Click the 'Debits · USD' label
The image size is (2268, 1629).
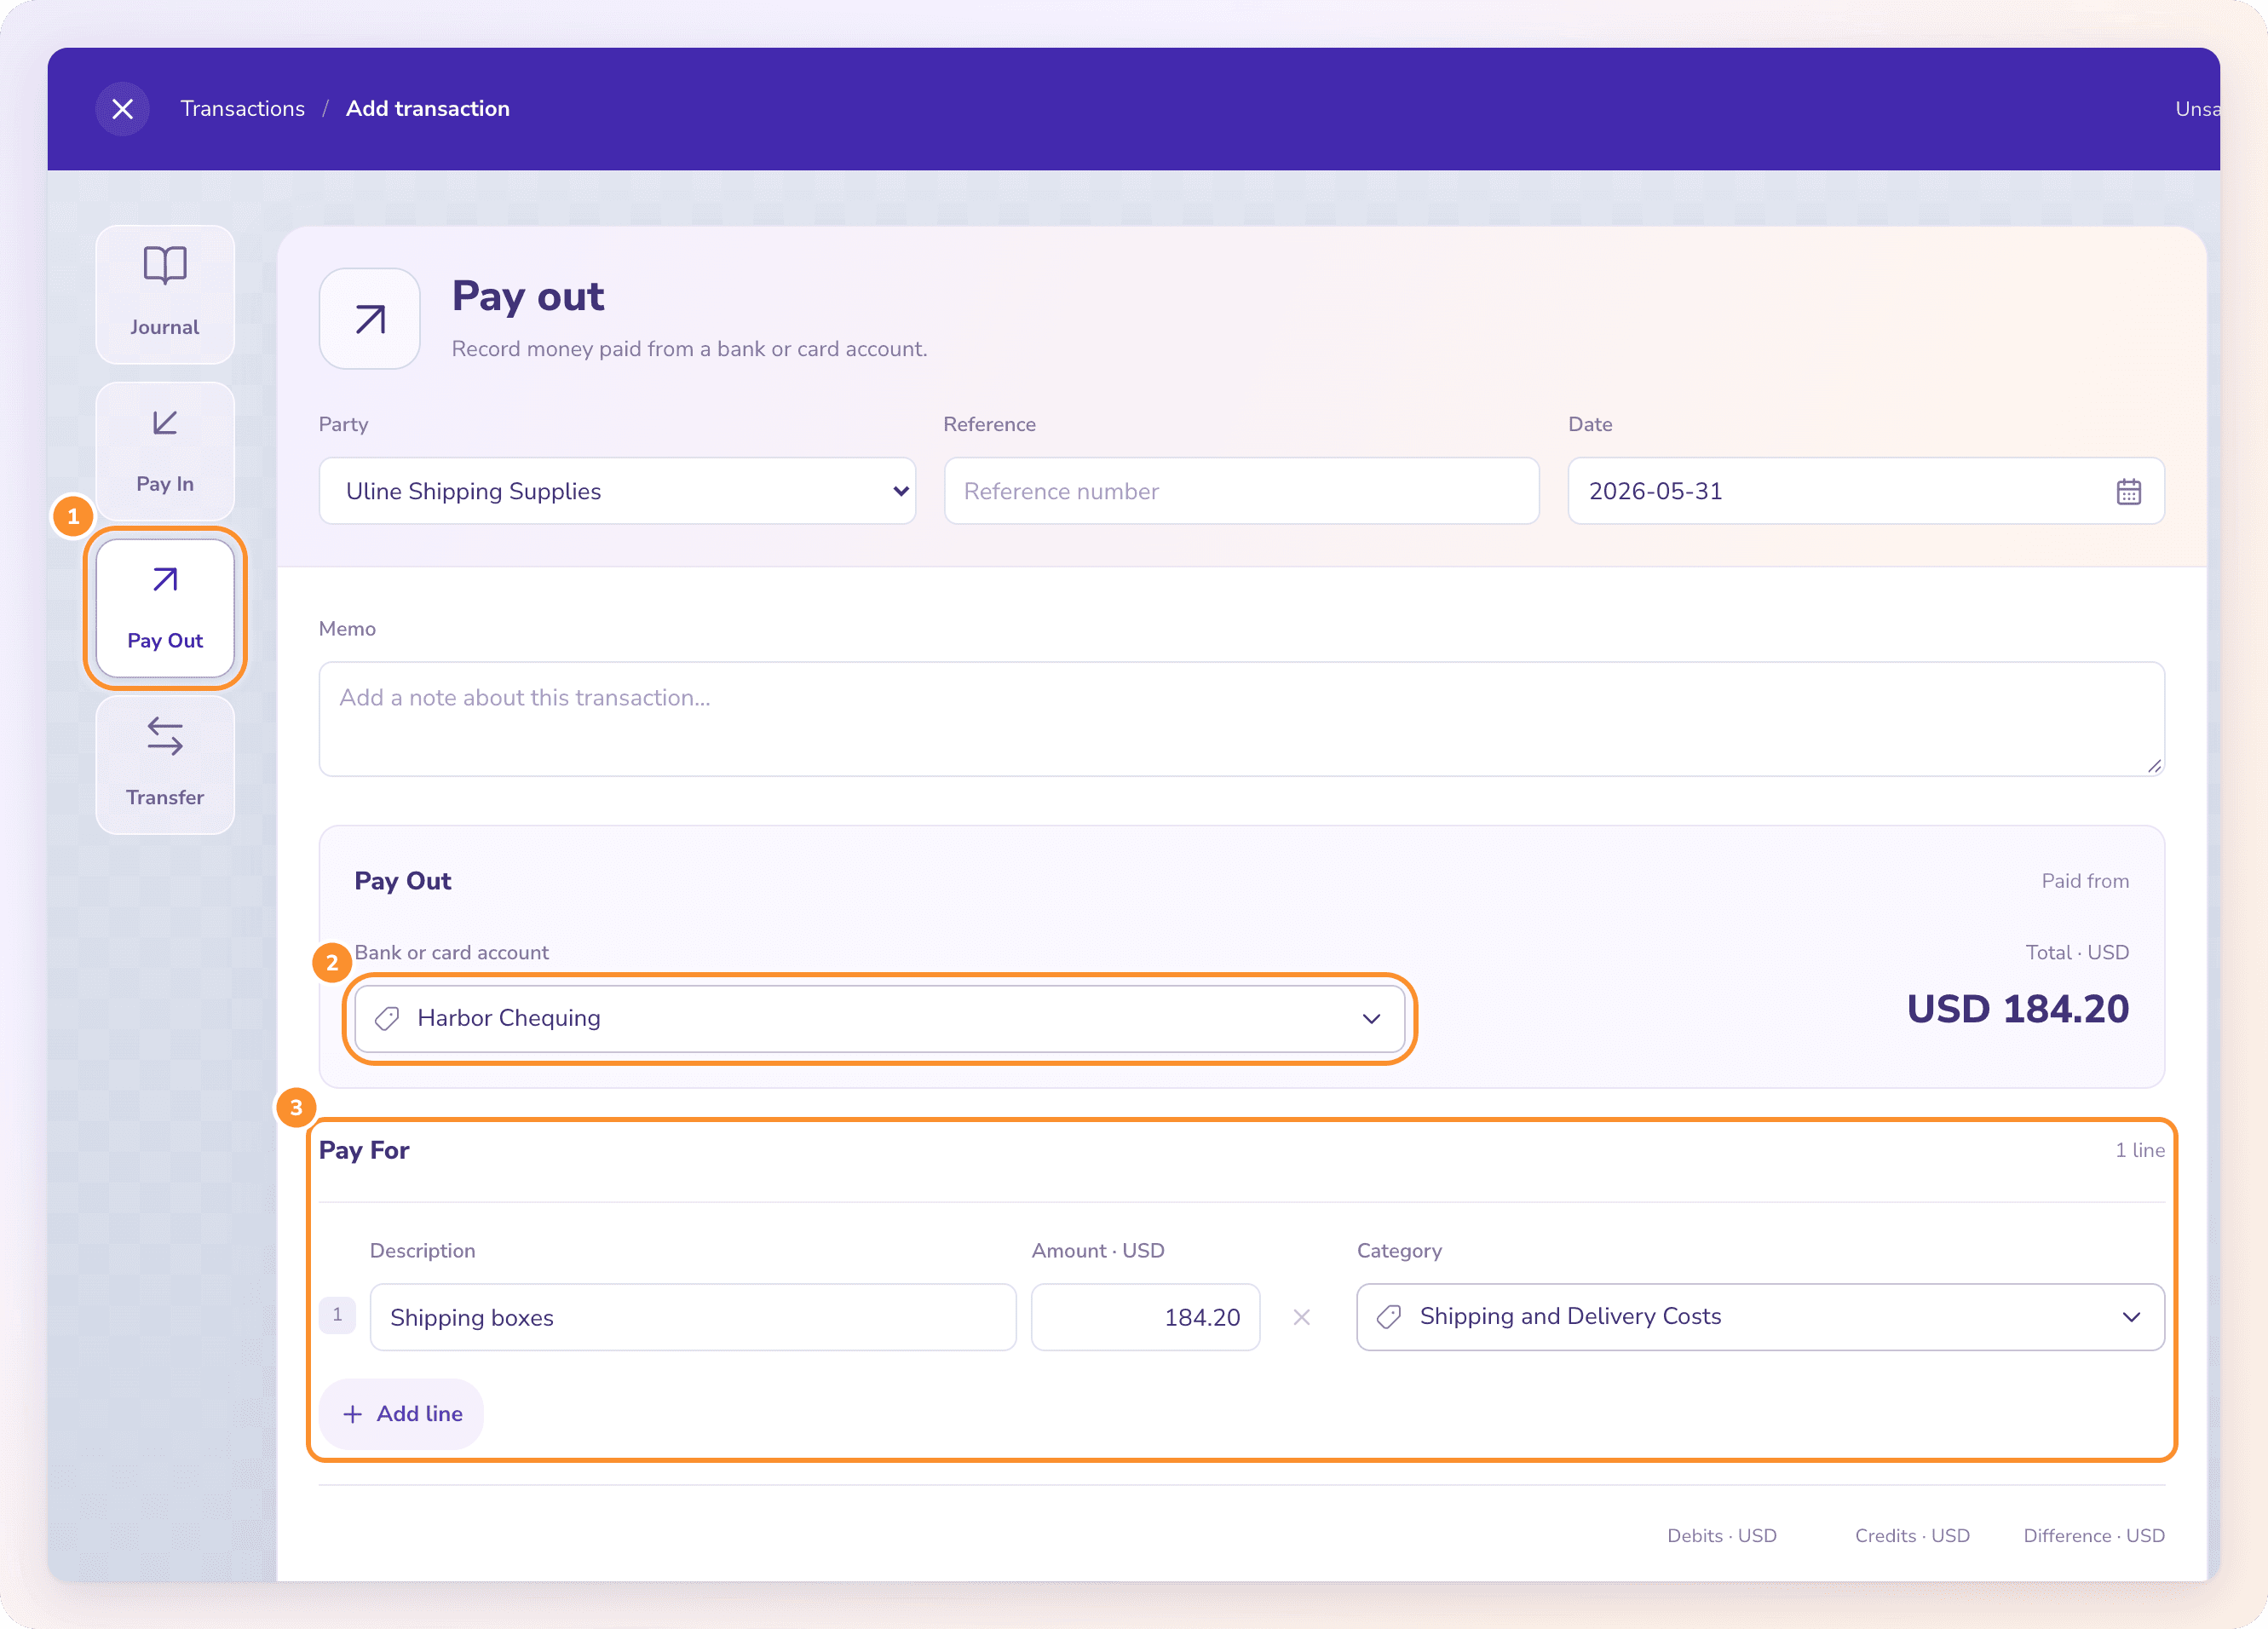pyautogui.click(x=1721, y=1535)
